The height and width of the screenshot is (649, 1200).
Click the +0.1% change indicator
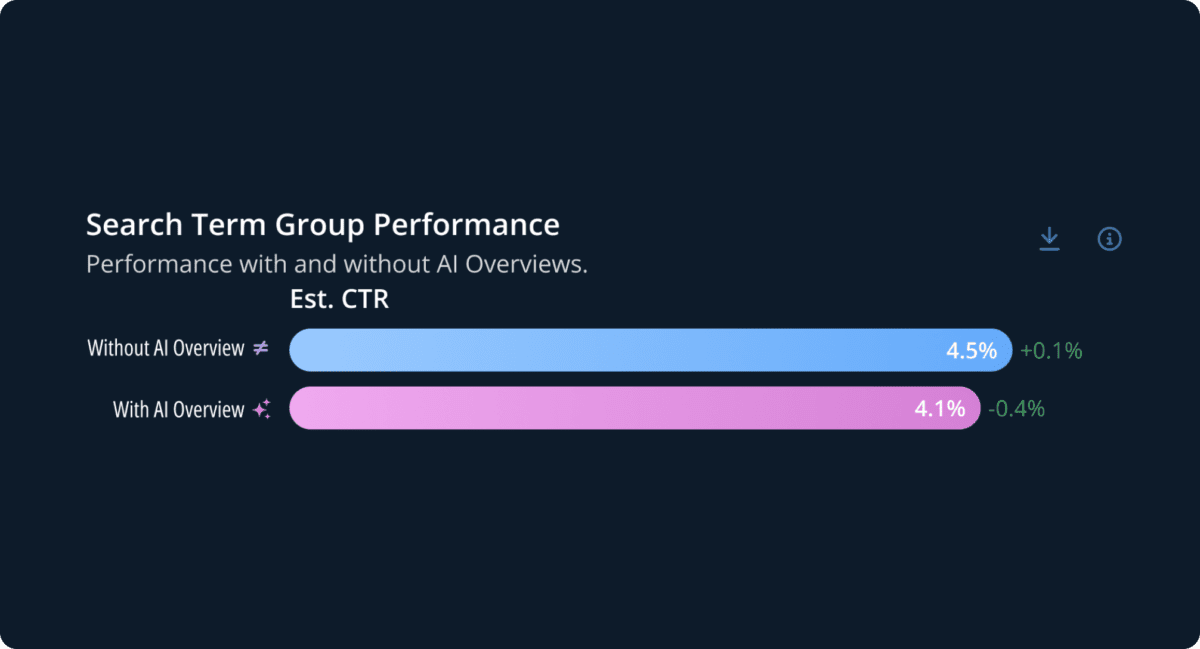pyautogui.click(x=1051, y=351)
